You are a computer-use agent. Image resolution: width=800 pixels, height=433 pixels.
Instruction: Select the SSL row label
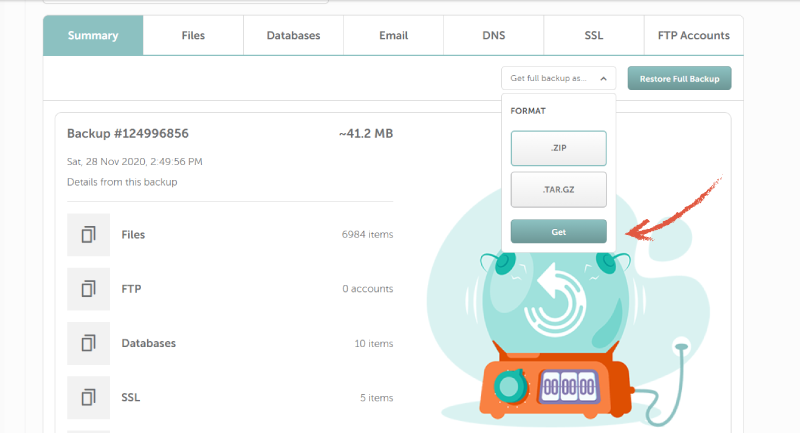(x=131, y=397)
